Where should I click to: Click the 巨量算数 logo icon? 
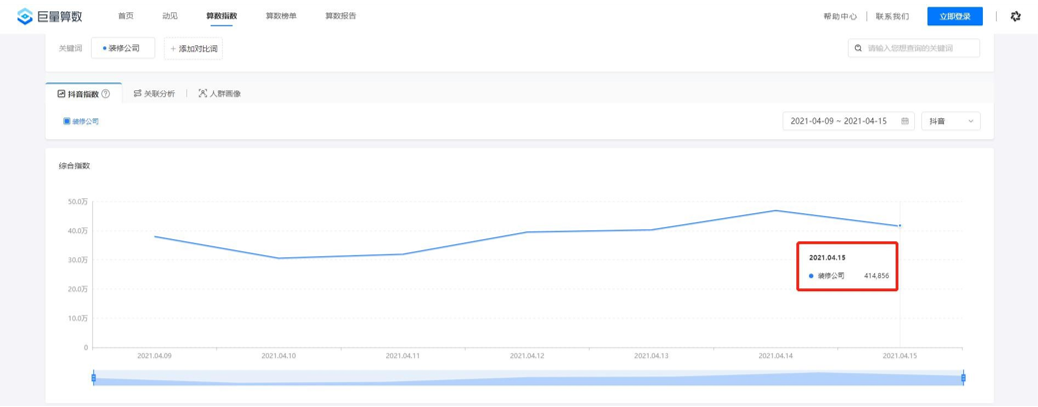(25, 16)
